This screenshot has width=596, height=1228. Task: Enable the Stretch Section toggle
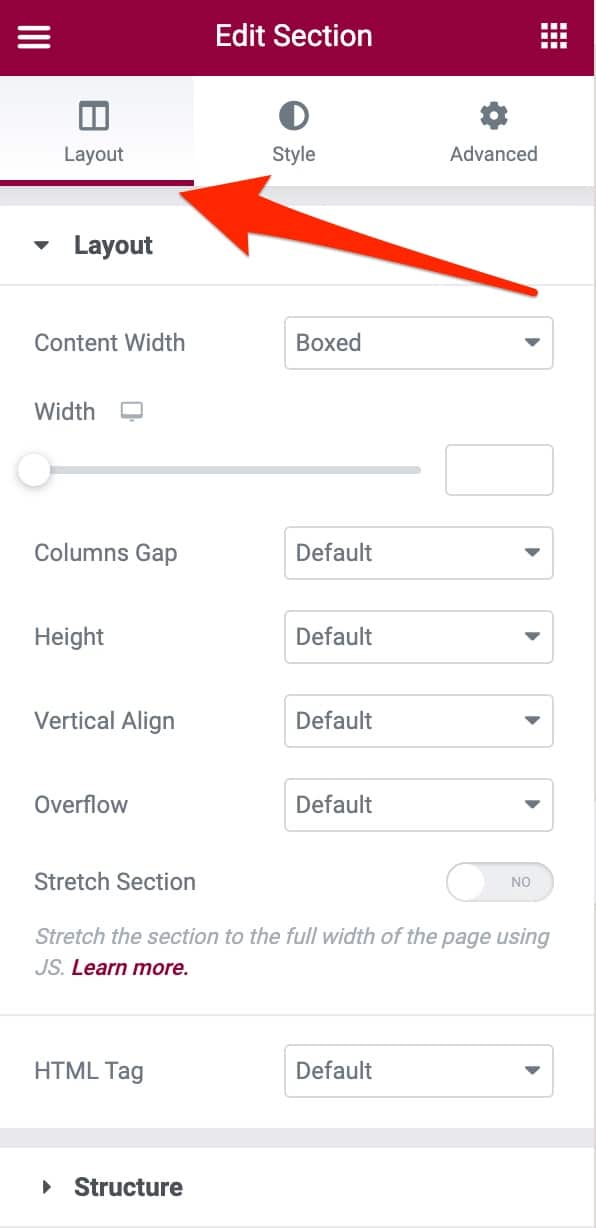click(x=500, y=882)
